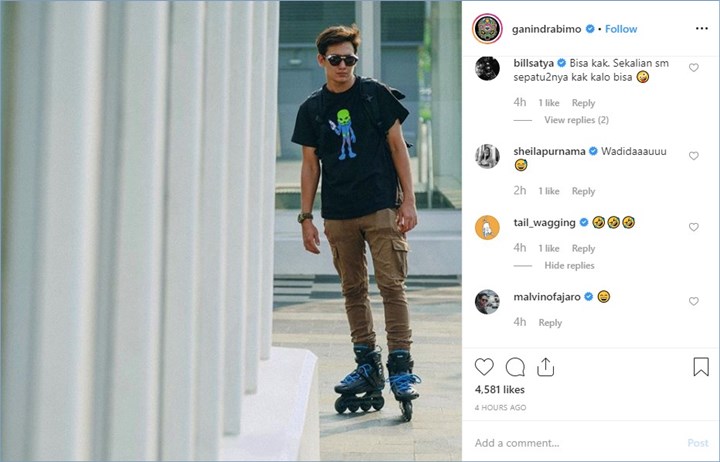The image size is (720, 462).
Task: Open tail_wagging's profile picture
Action: 487,226
